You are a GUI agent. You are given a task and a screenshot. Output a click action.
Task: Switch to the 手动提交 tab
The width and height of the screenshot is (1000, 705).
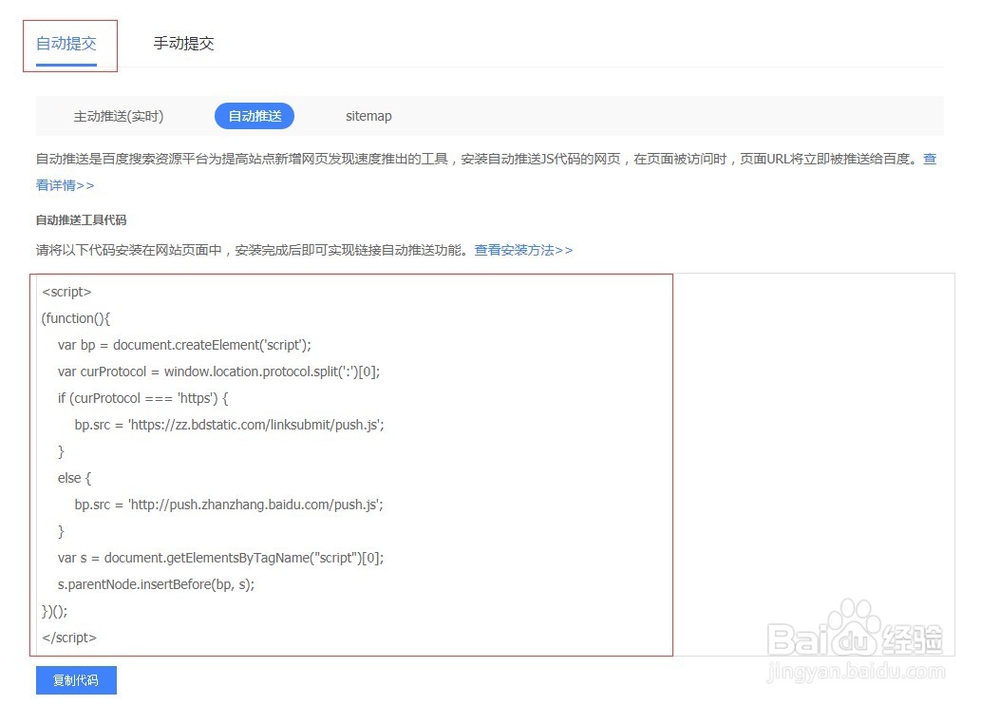tap(184, 43)
